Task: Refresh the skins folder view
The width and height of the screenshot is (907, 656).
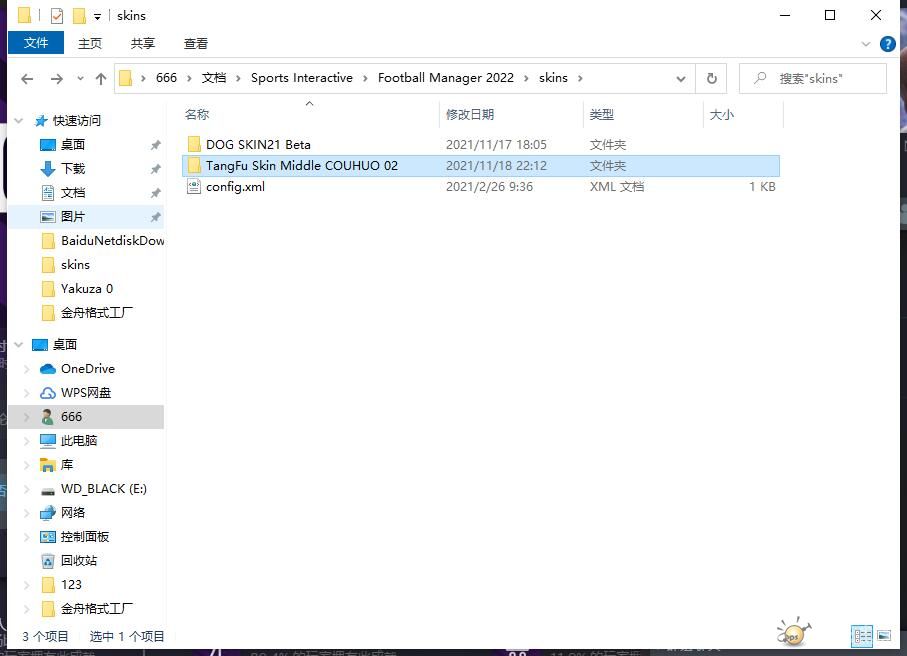Action: [x=712, y=78]
